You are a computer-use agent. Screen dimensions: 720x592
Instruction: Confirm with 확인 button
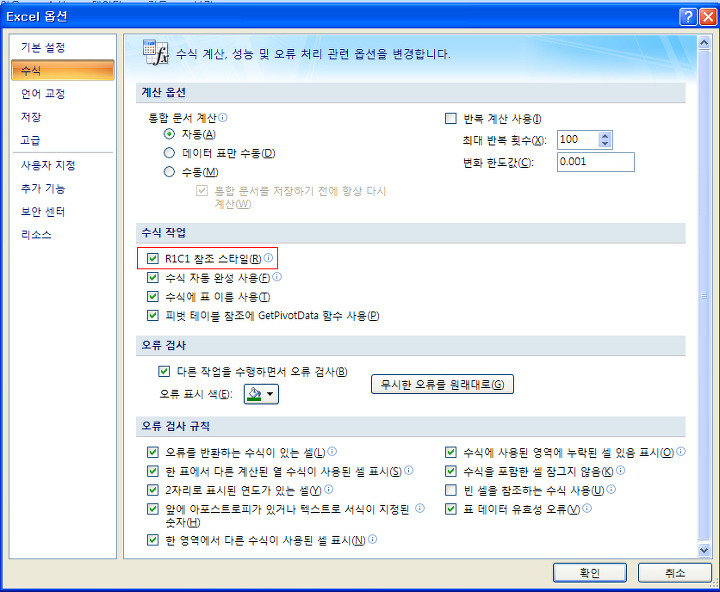(x=590, y=573)
